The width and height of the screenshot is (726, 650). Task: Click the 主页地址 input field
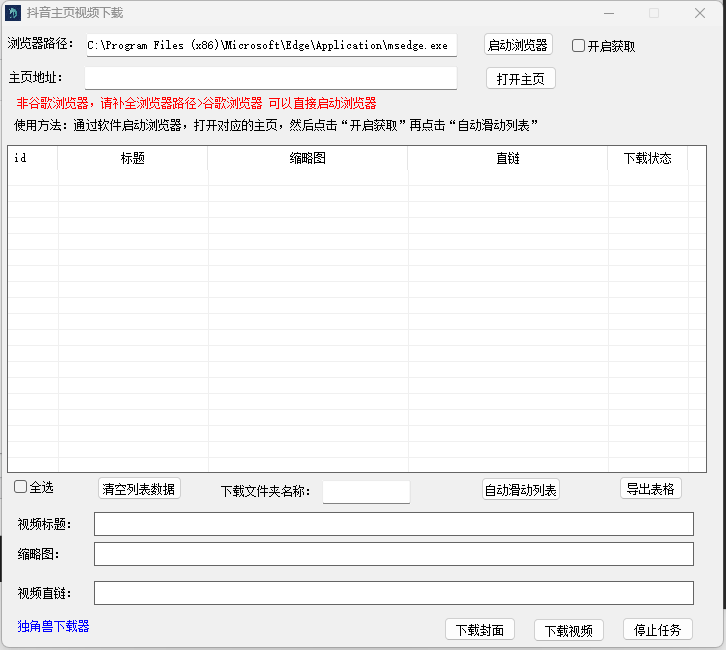tap(270, 78)
